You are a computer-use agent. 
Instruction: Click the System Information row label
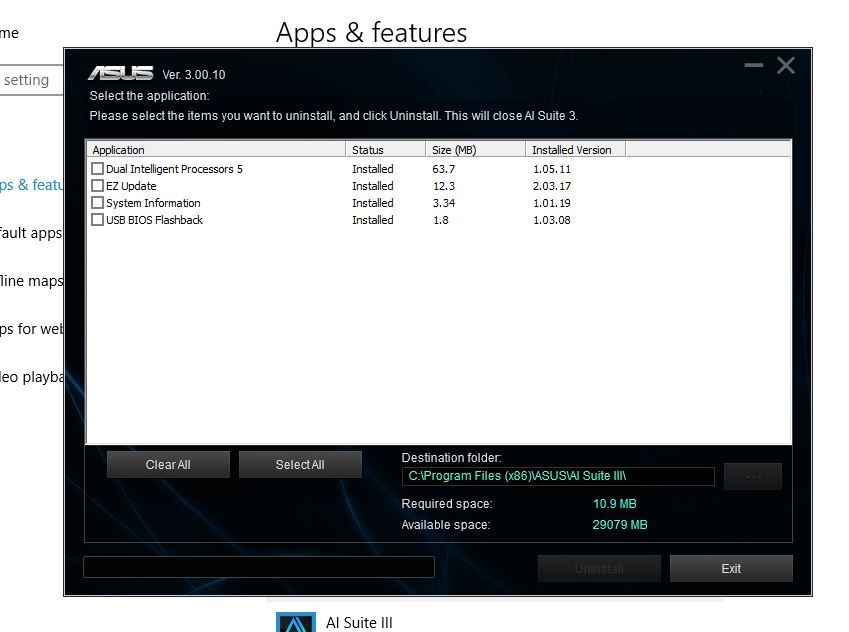[153, 203]
